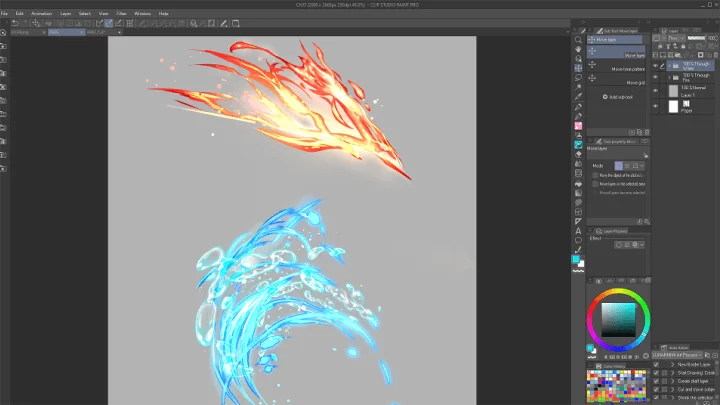The image size is (720, 405).
Task: Select the pink Decoration tool
Action: pos(578,126)
